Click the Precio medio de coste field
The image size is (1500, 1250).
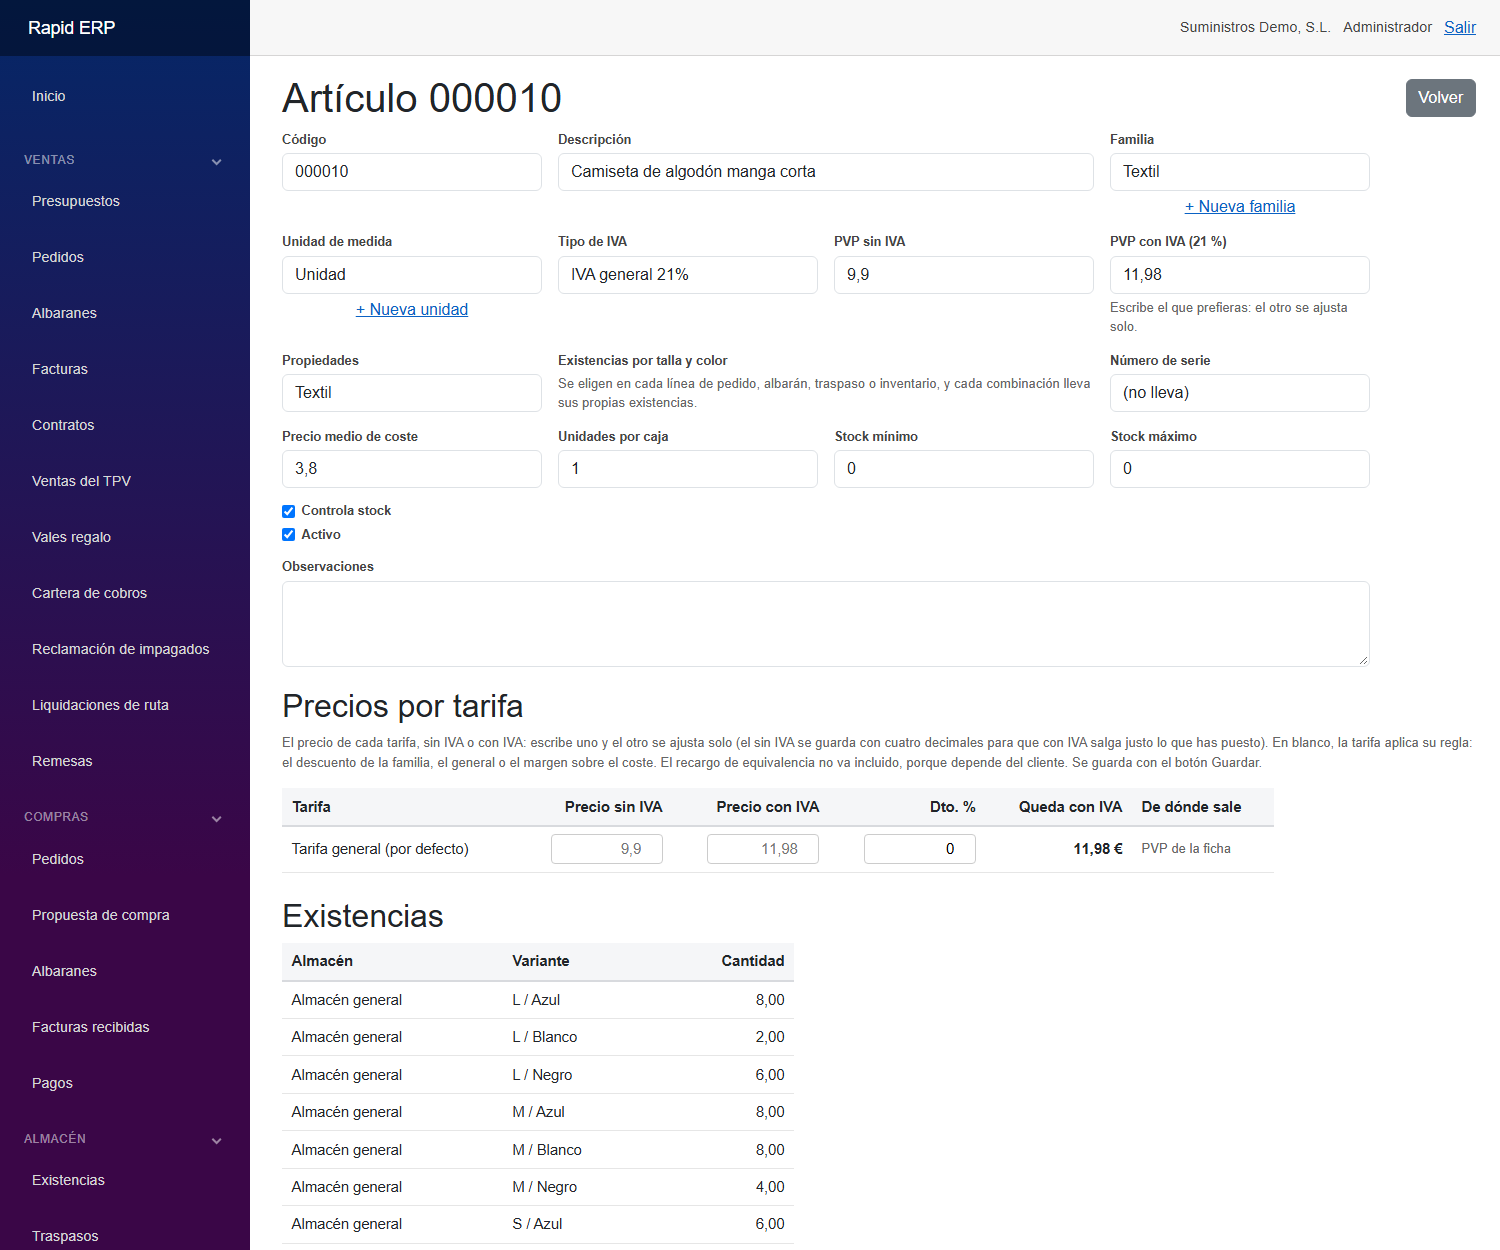[x=411, y=469]
